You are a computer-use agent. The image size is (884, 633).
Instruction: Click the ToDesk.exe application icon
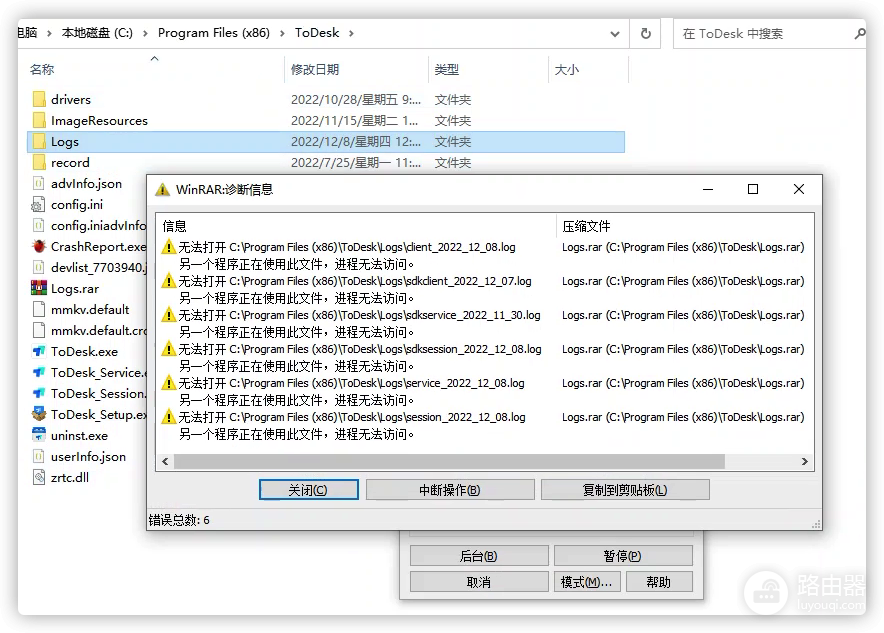pos(39,351)
